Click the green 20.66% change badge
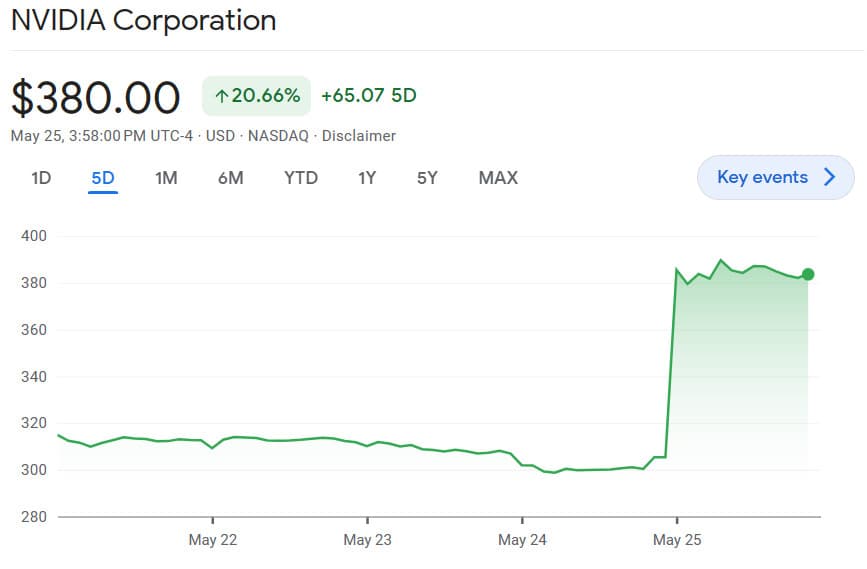Viewport: 867px width, 569px height. pos(256,96)
